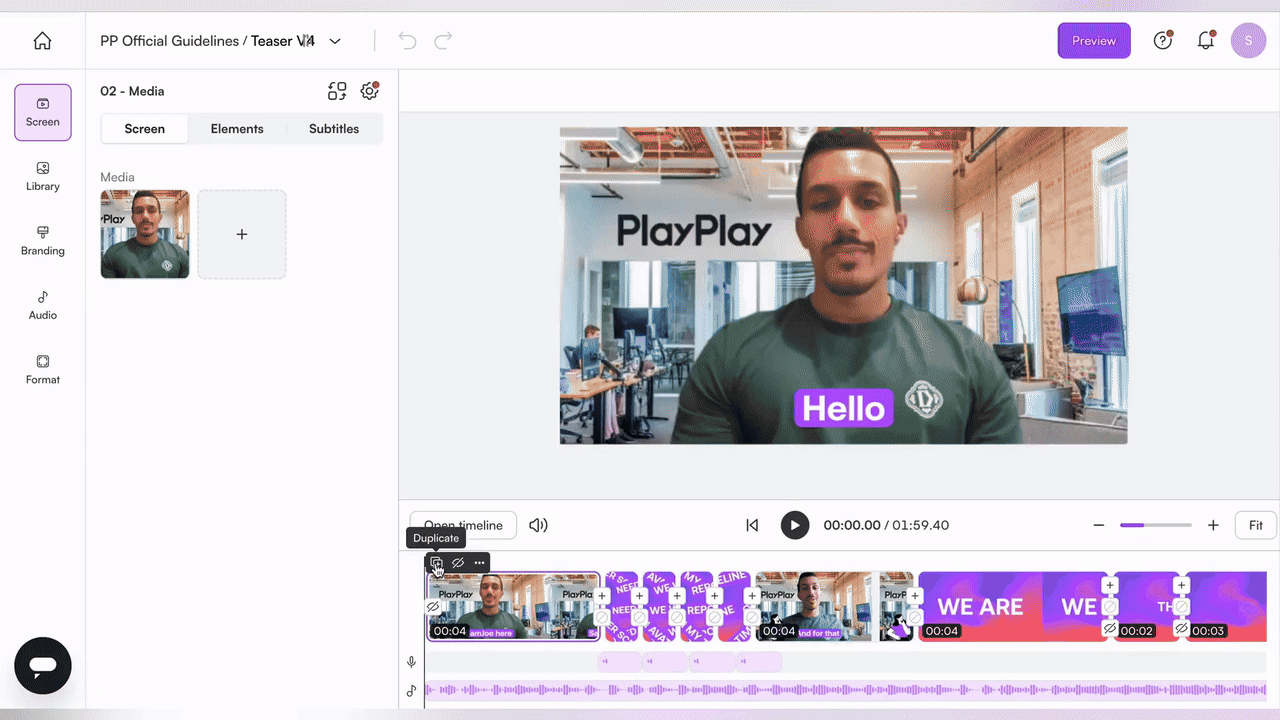Select the WE ARE 00:04 timeline clip
This screenshot has height=720, width=1280.
(1013, 606)
